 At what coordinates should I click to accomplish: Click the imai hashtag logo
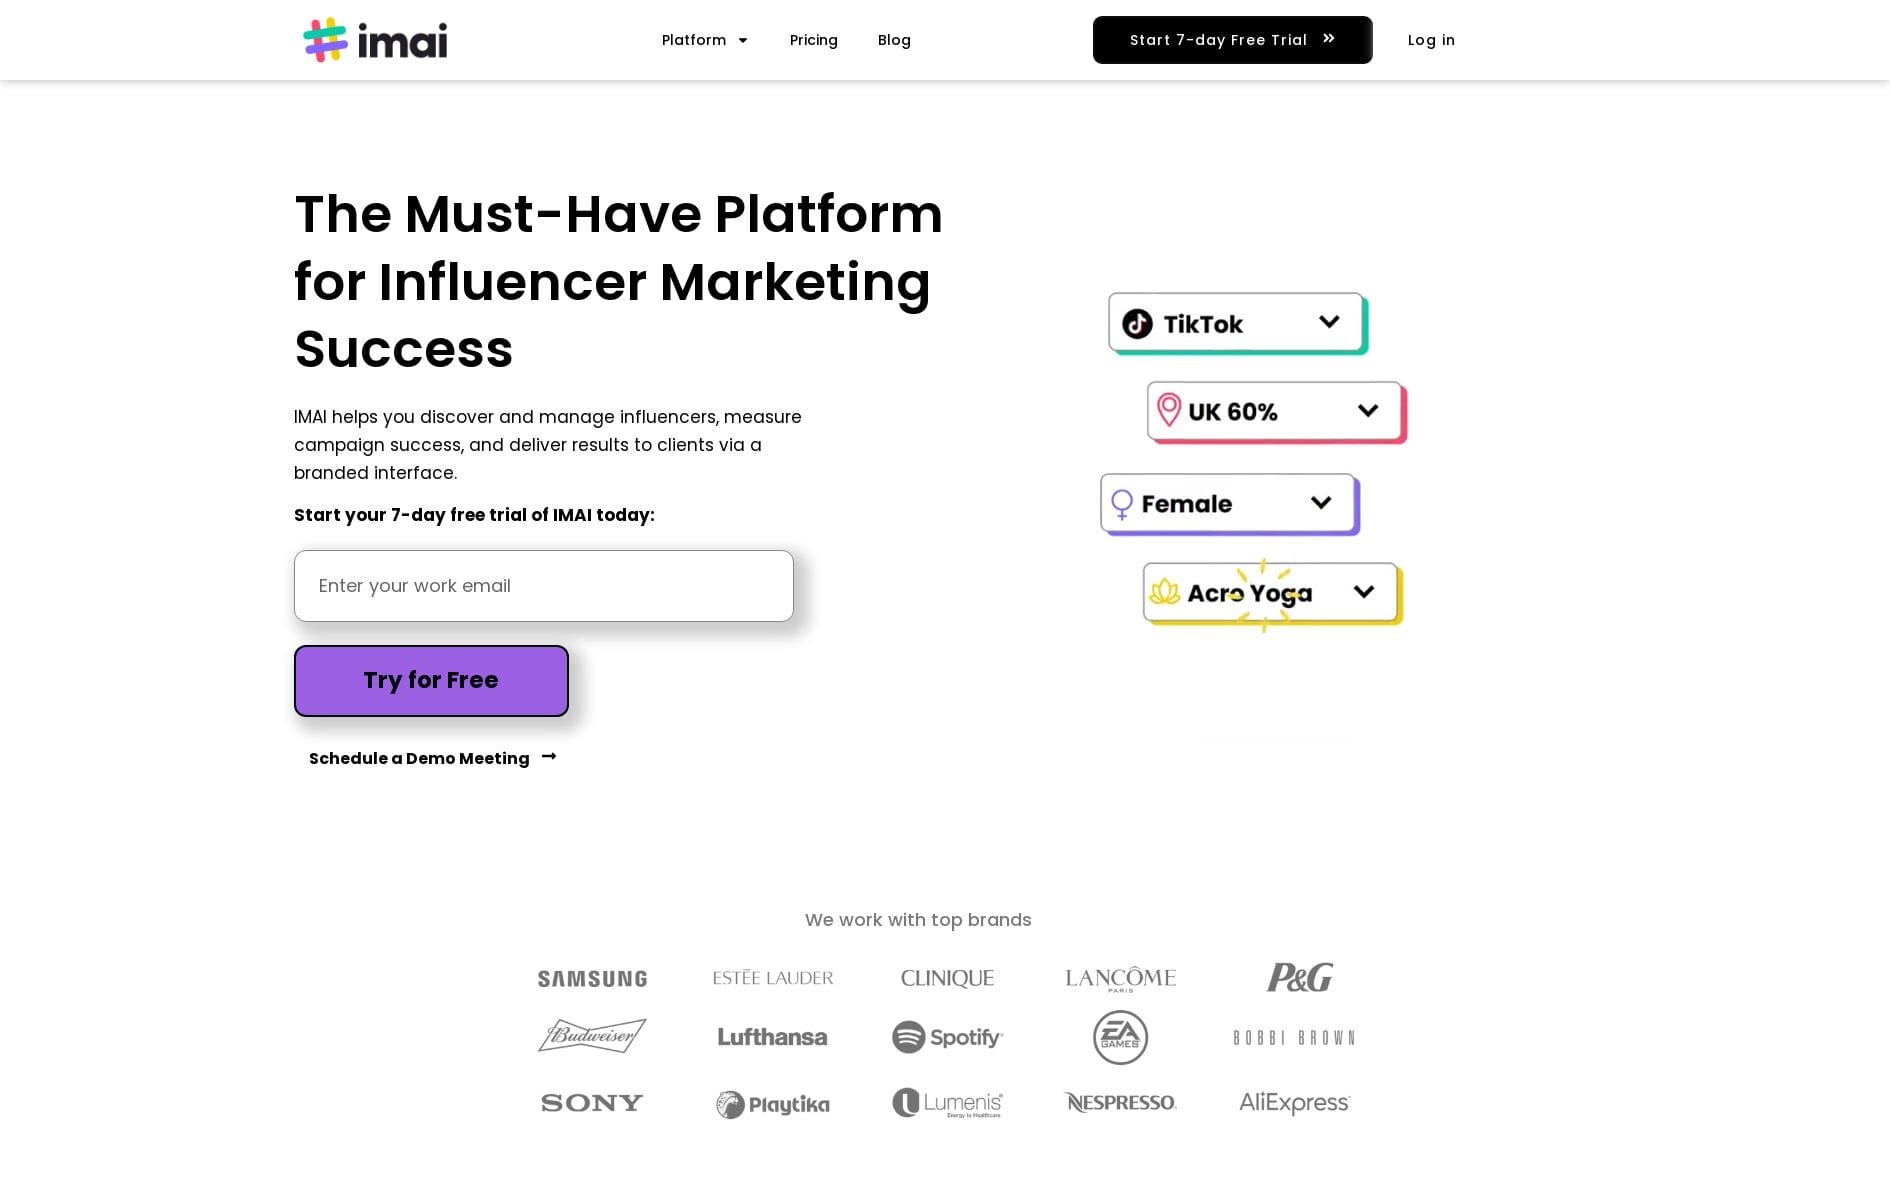(325, 40)
